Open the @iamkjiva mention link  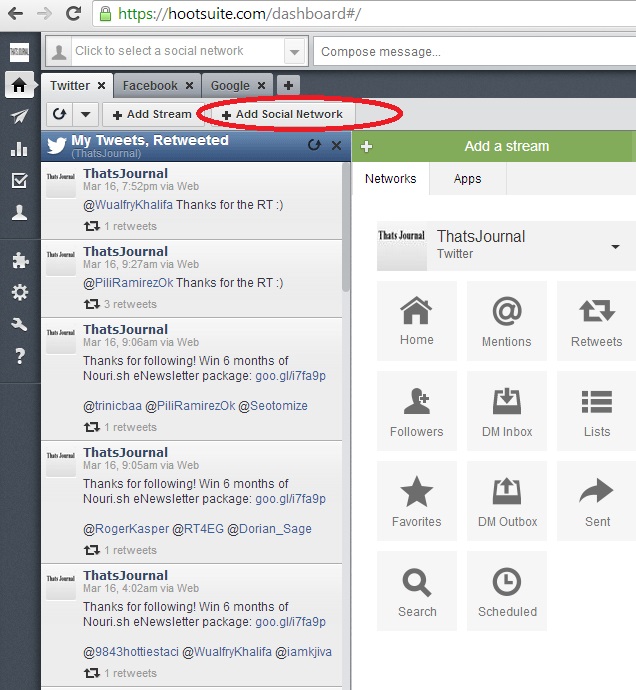tap(303, 652)
